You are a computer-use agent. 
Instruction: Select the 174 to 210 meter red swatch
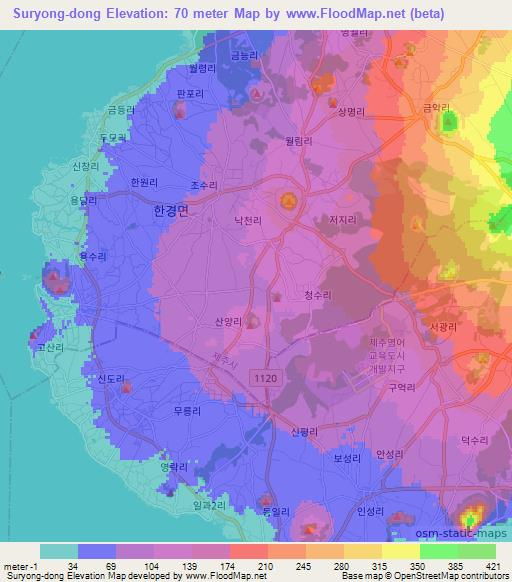249,551
